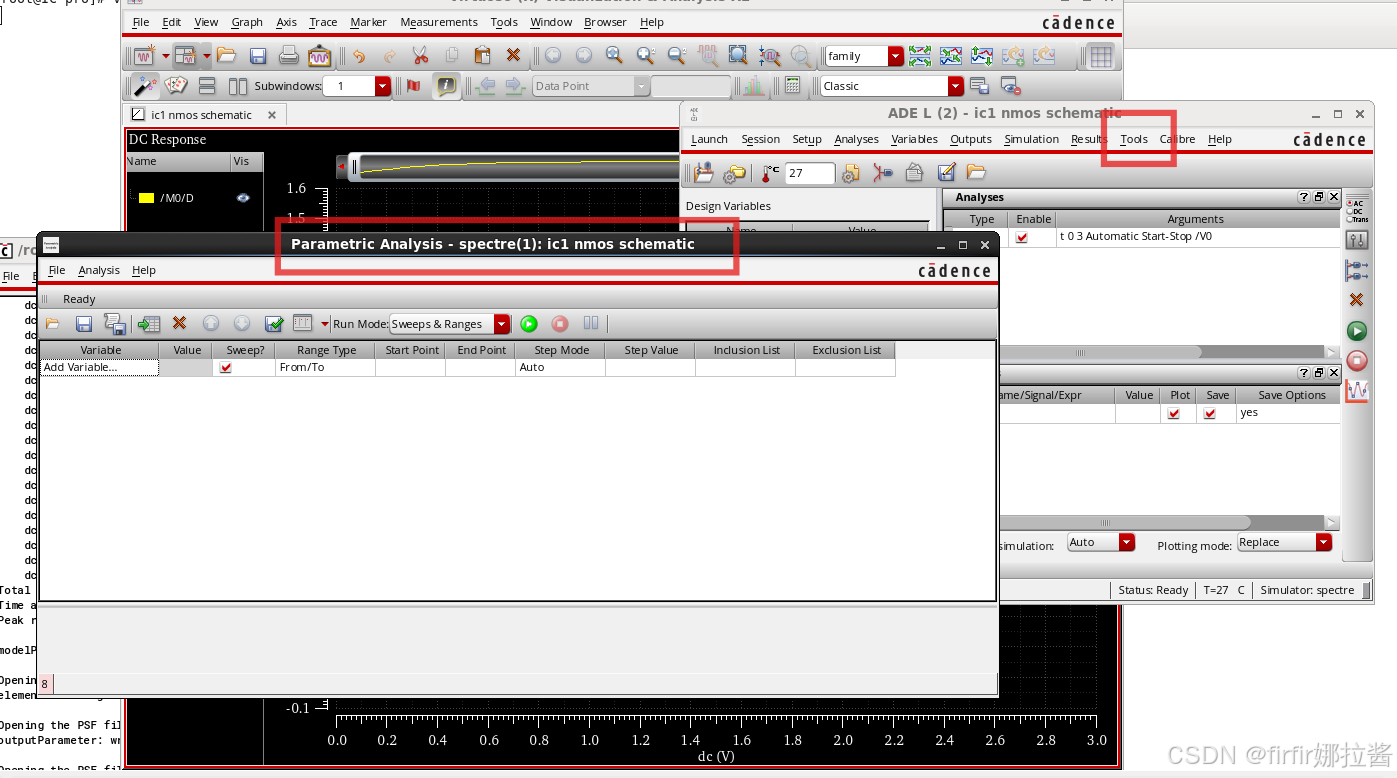Pause the parametric analysis run
Viewport: 1397px width, 778px height.
591,323
